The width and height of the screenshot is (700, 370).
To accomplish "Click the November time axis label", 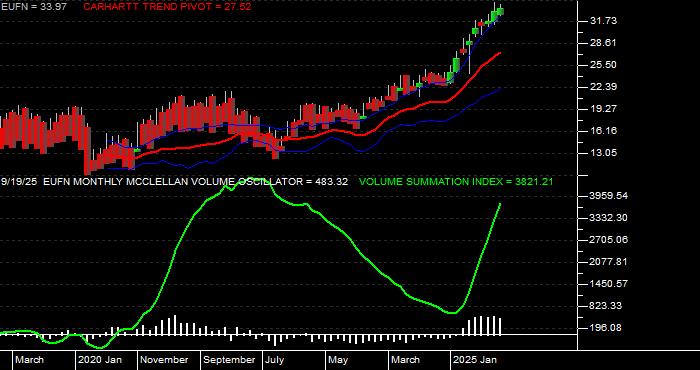I will tap(165, 360).
